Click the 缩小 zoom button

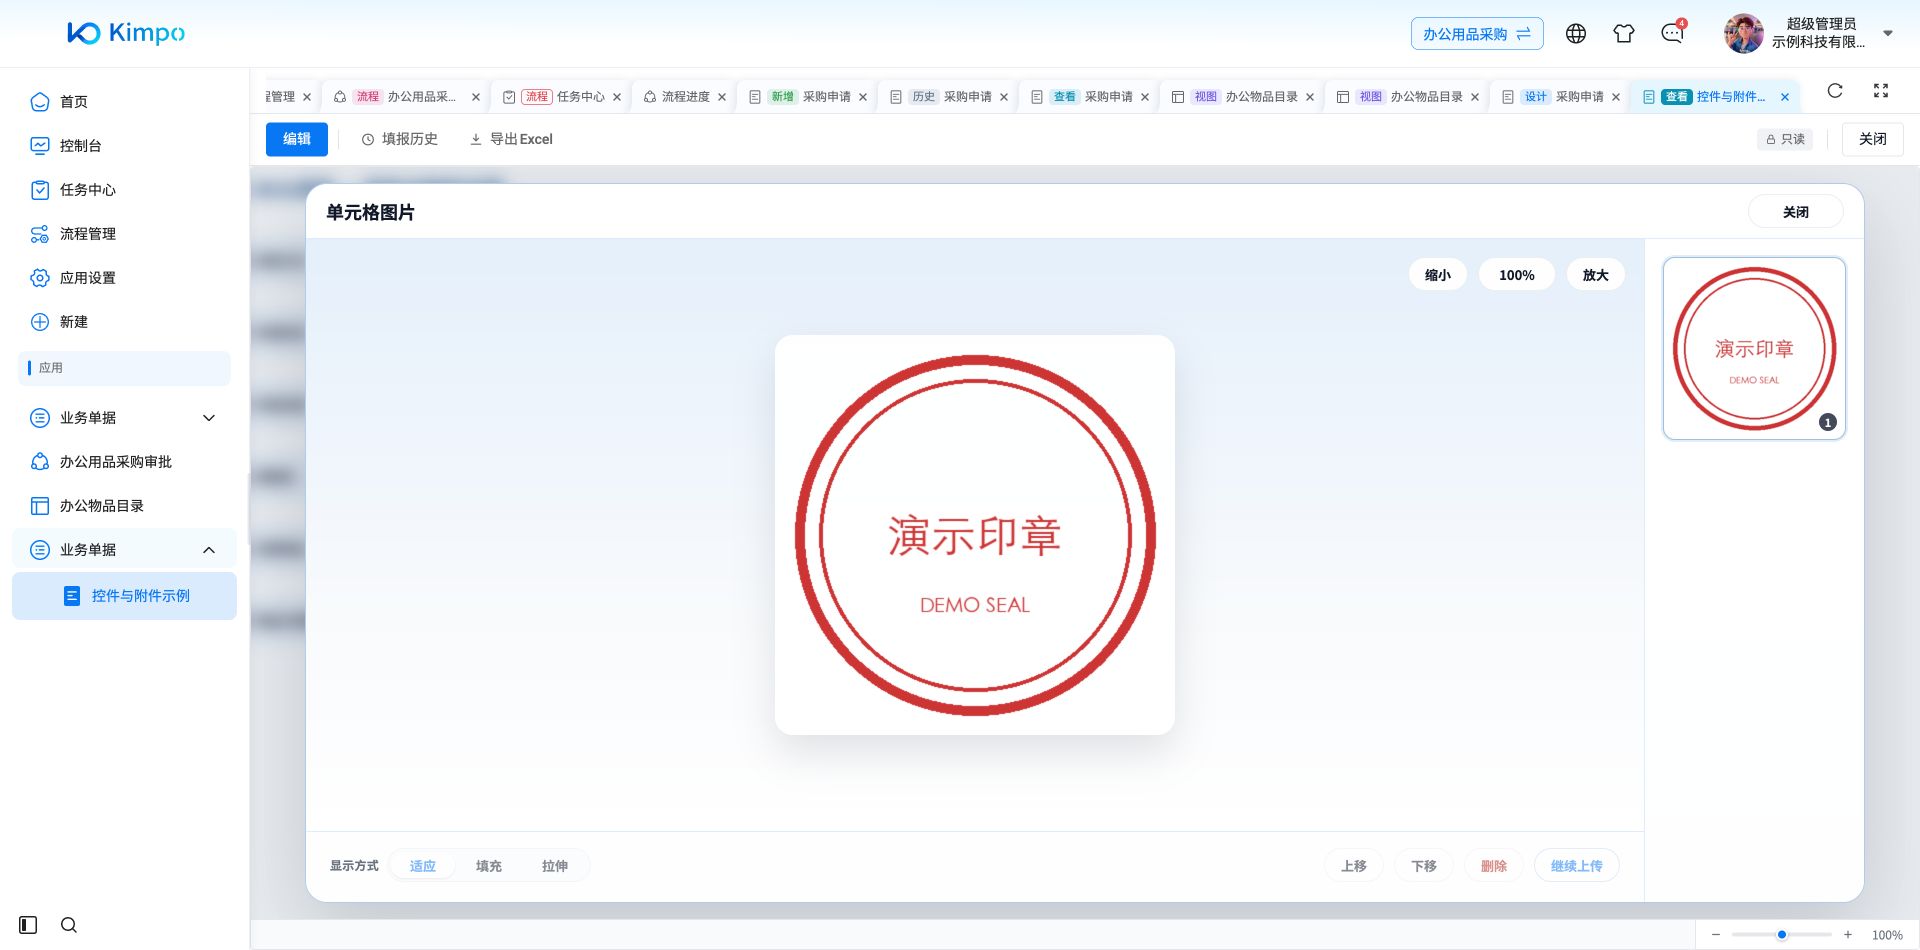[x=1438, y=275]
